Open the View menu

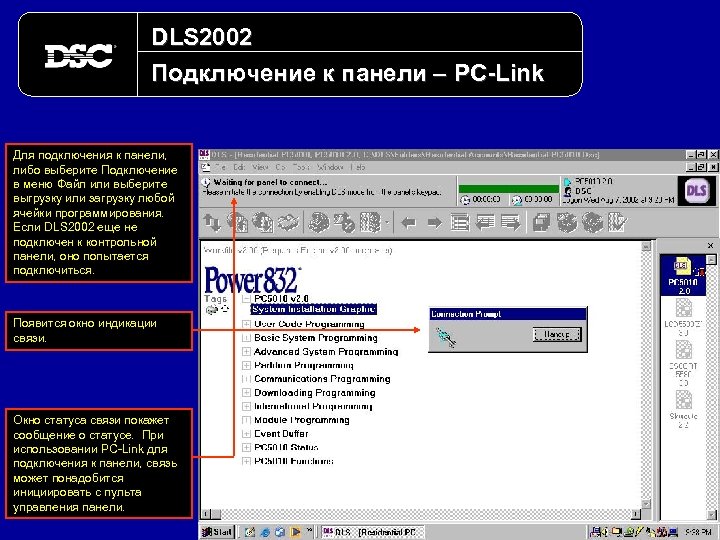260,167
